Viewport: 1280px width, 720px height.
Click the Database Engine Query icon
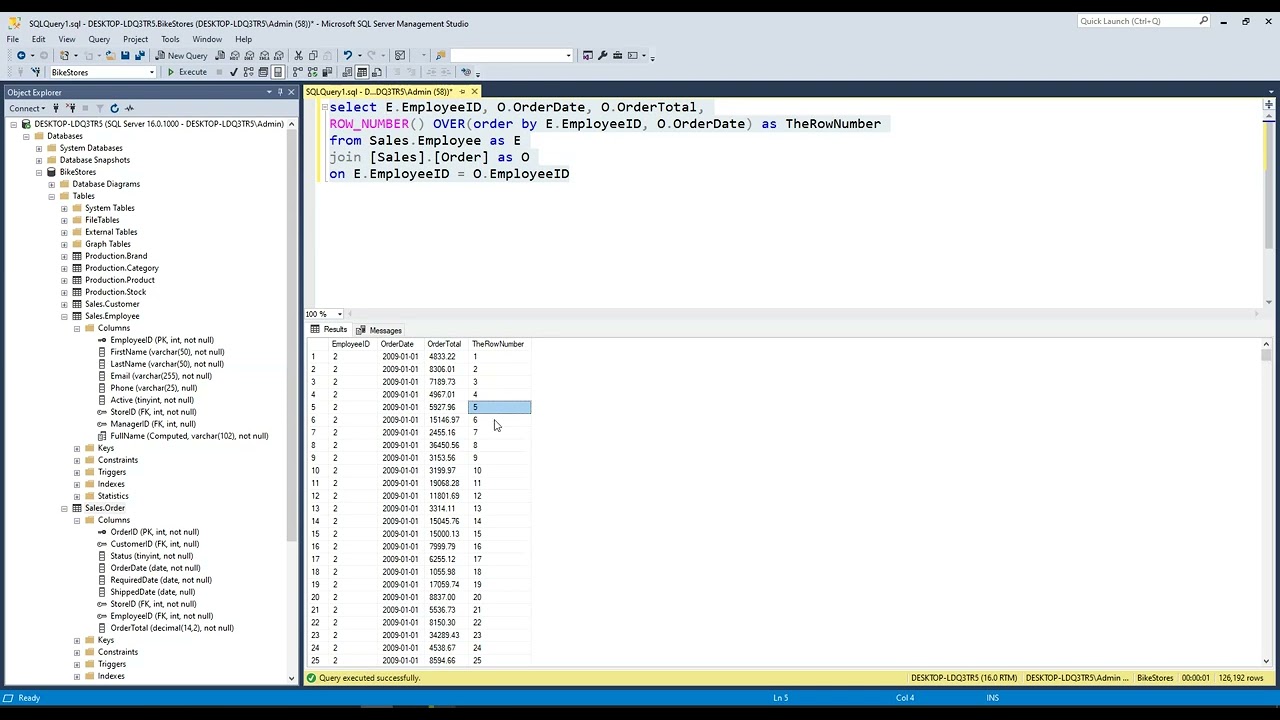pyautogui.click(x=220, y=55)
